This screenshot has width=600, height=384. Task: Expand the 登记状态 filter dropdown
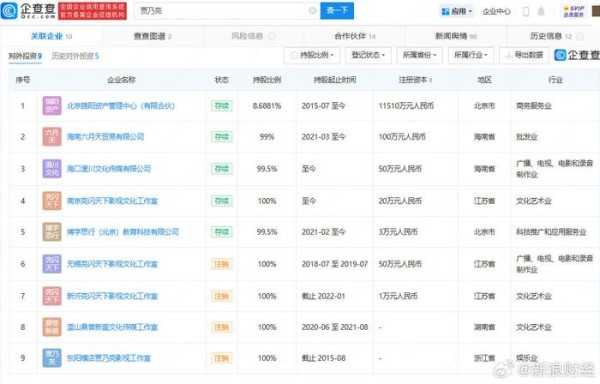point(368,55)
